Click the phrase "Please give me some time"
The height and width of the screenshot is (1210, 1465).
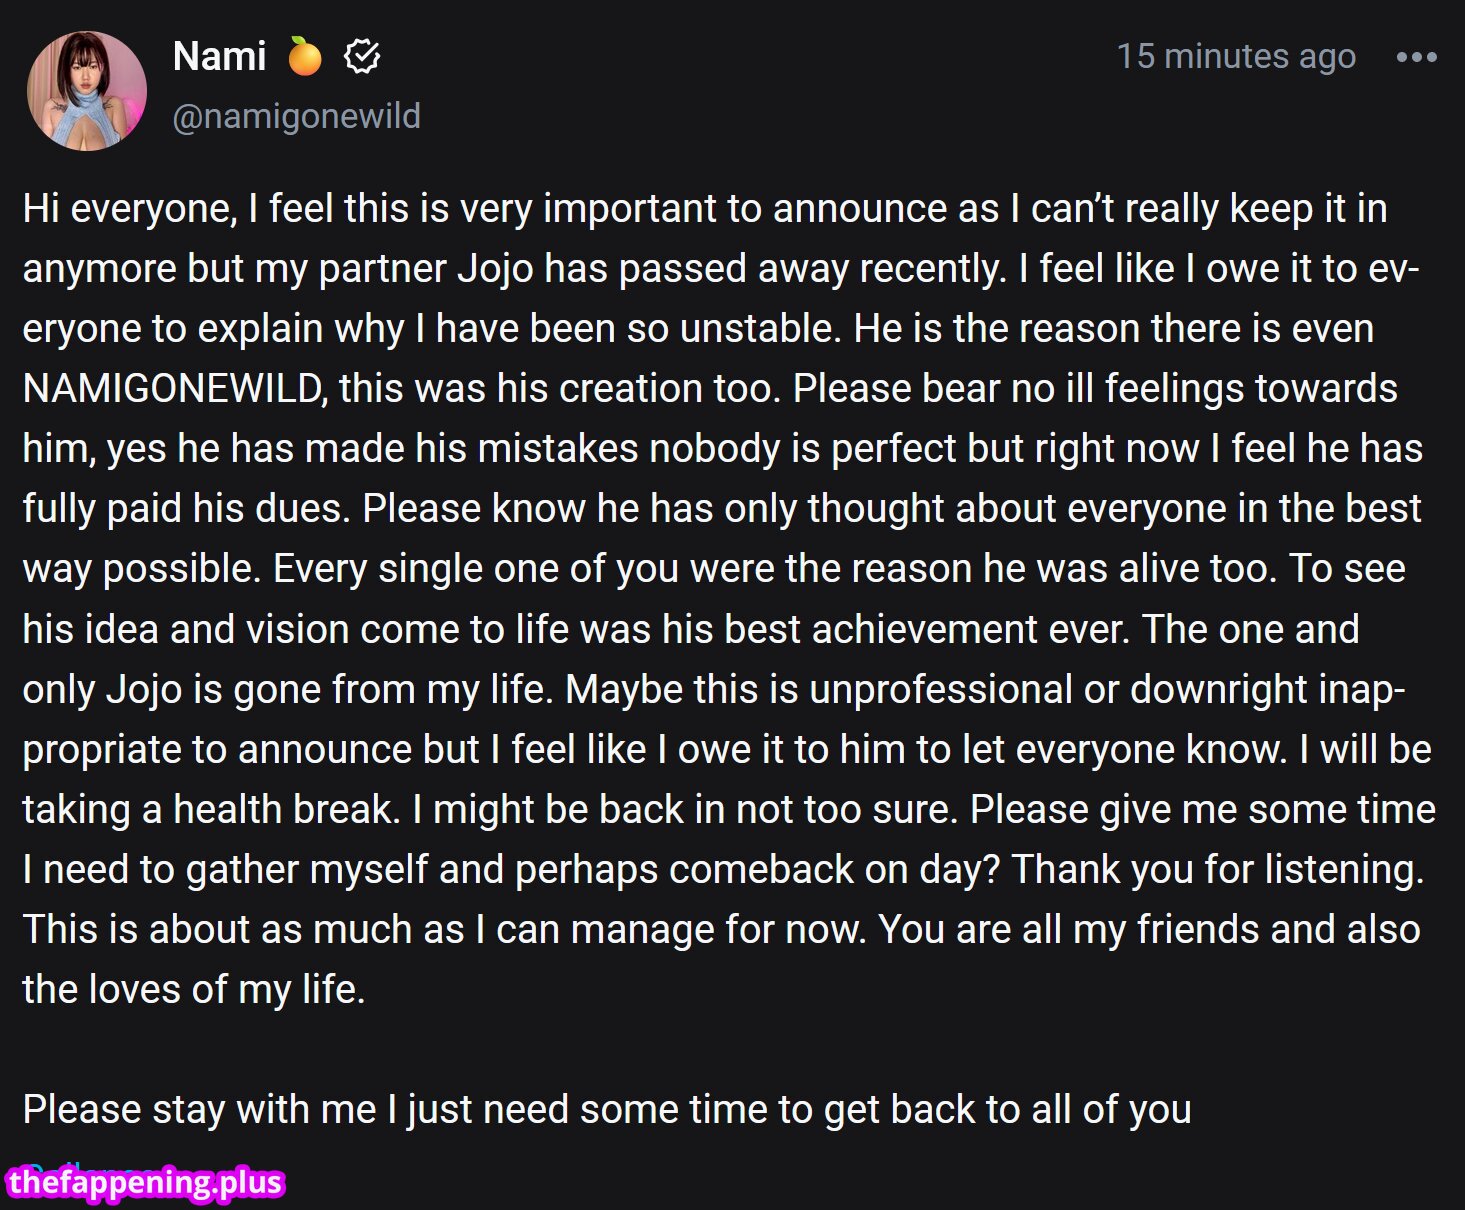[1203, 810]
